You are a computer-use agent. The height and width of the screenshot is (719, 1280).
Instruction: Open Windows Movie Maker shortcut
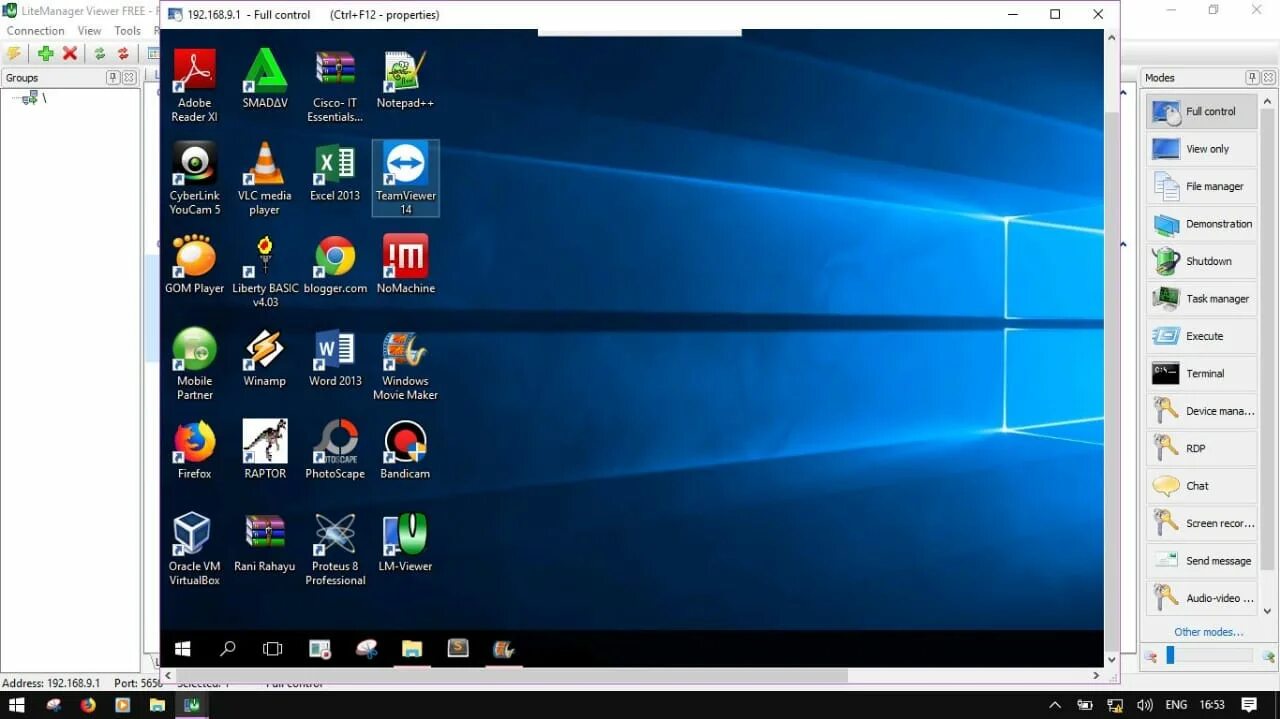[x=405, y=364]
